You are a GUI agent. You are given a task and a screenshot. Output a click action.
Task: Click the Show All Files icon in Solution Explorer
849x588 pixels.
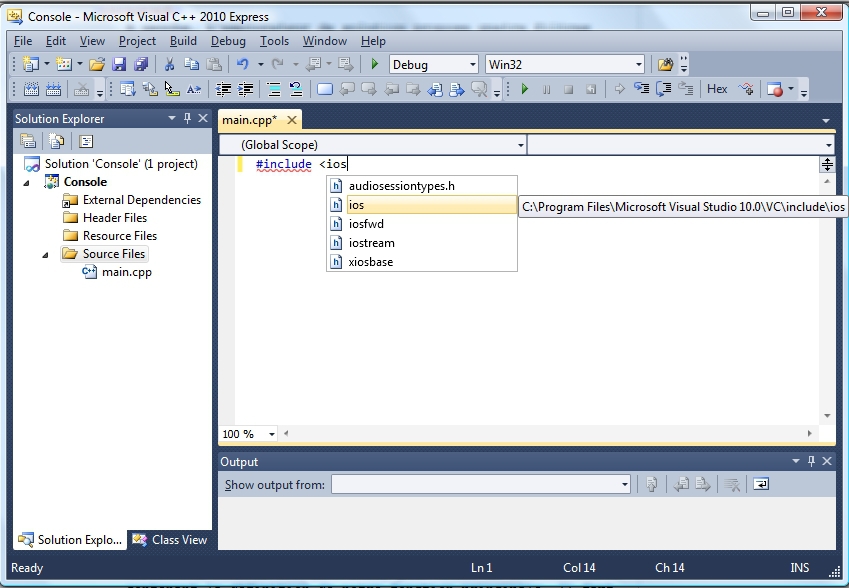pyautogui.click(x=56, y=141)
